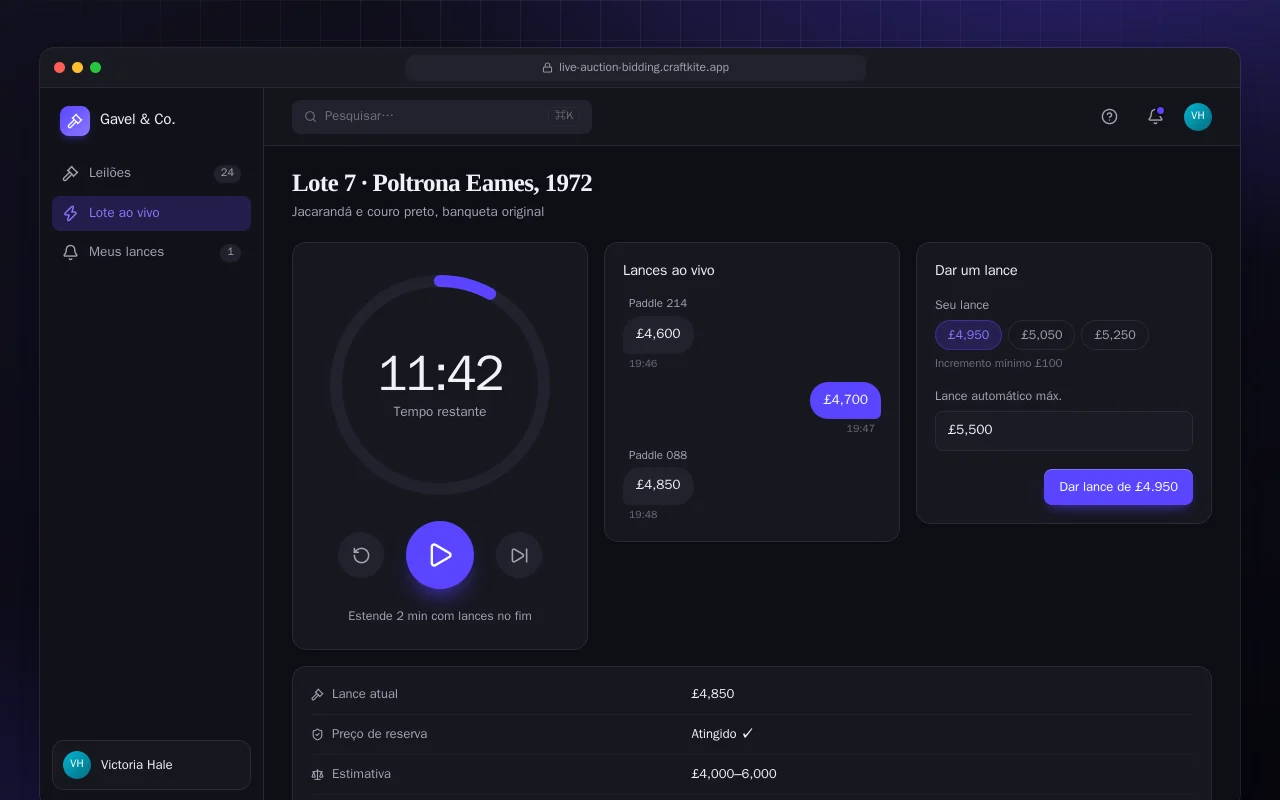This screenshot has width=1280, height=800.
Task: Click the shield icon beside Preço de reserva
Action: point(318,734)
